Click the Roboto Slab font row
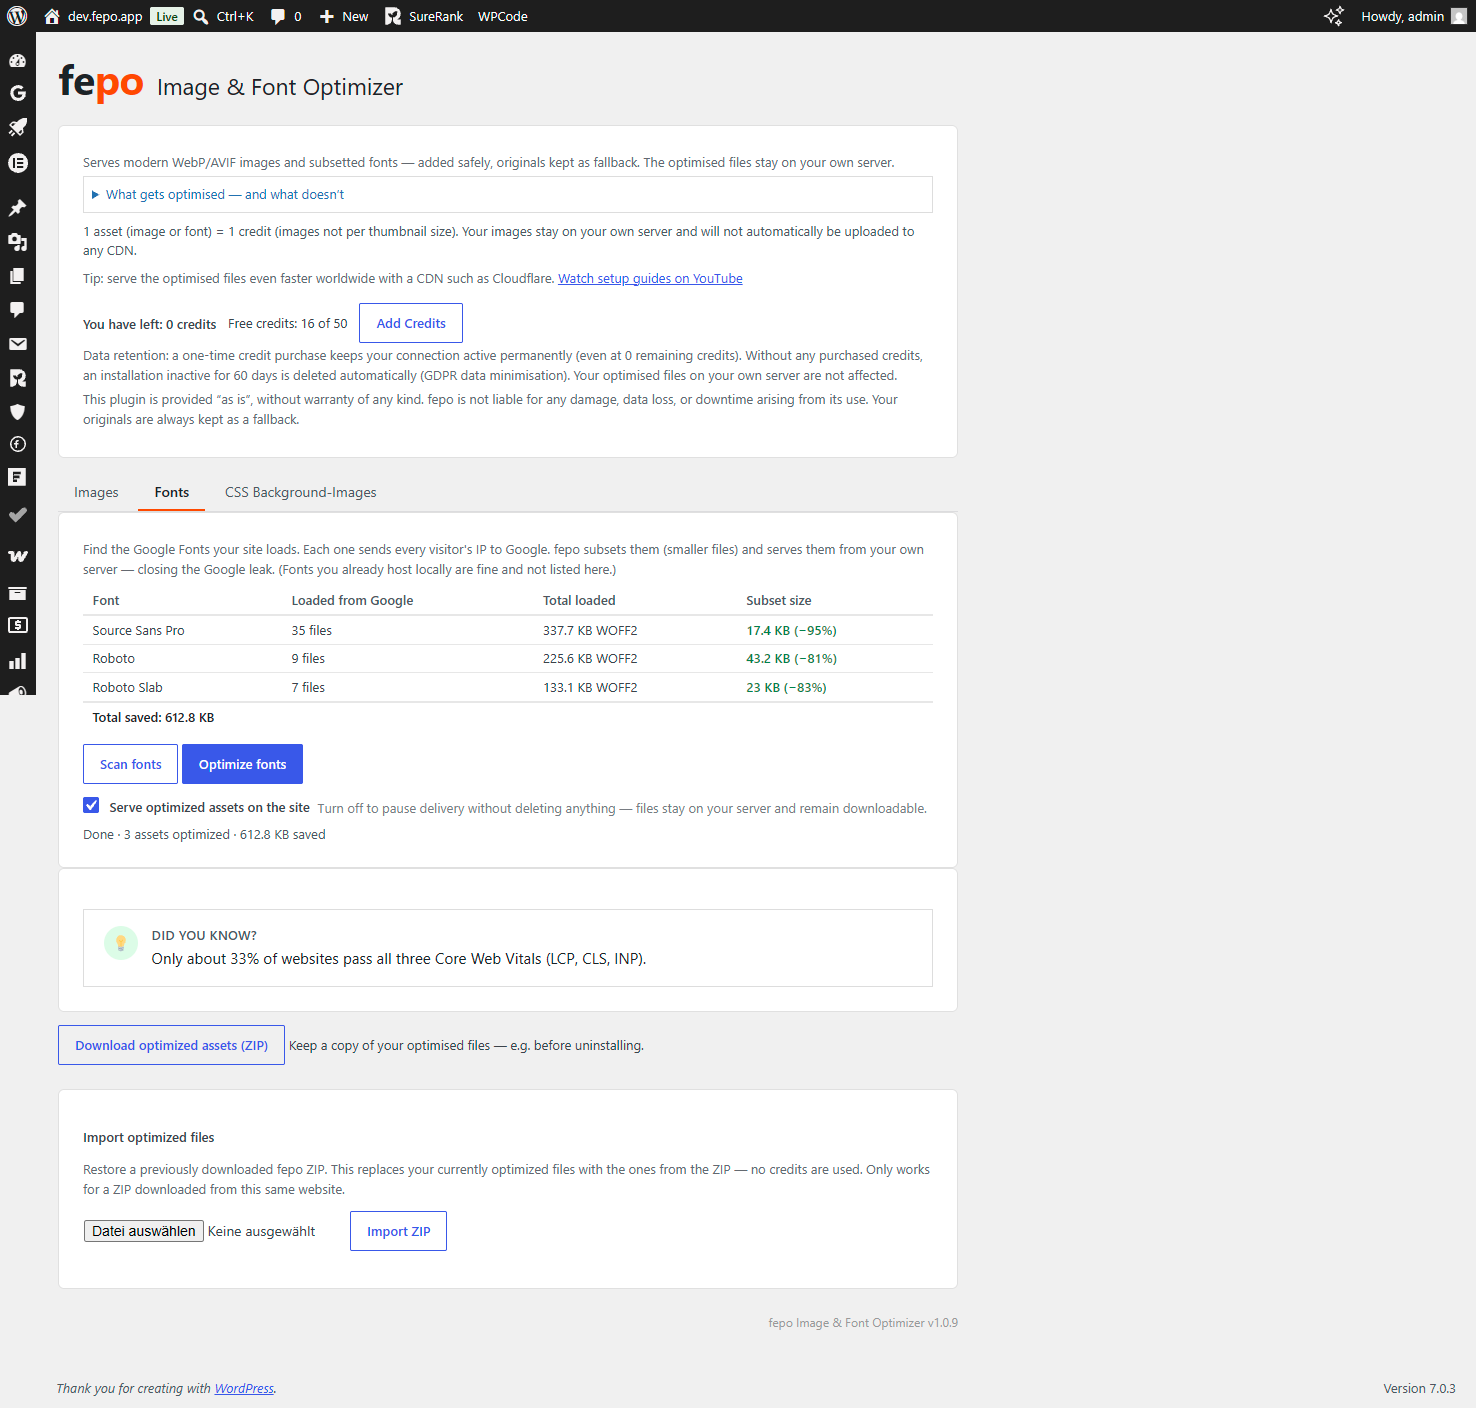 tap(508, 687)
